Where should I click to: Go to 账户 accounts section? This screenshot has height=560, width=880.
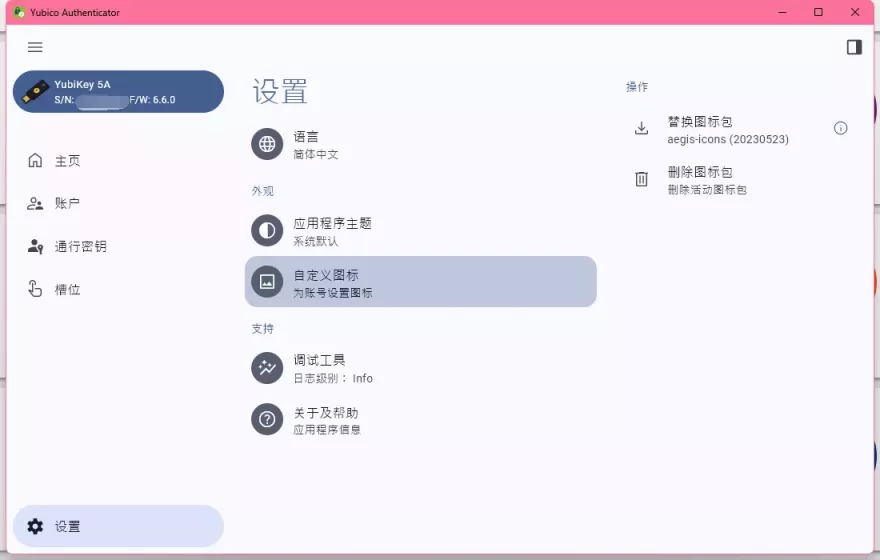click(67, 204)
